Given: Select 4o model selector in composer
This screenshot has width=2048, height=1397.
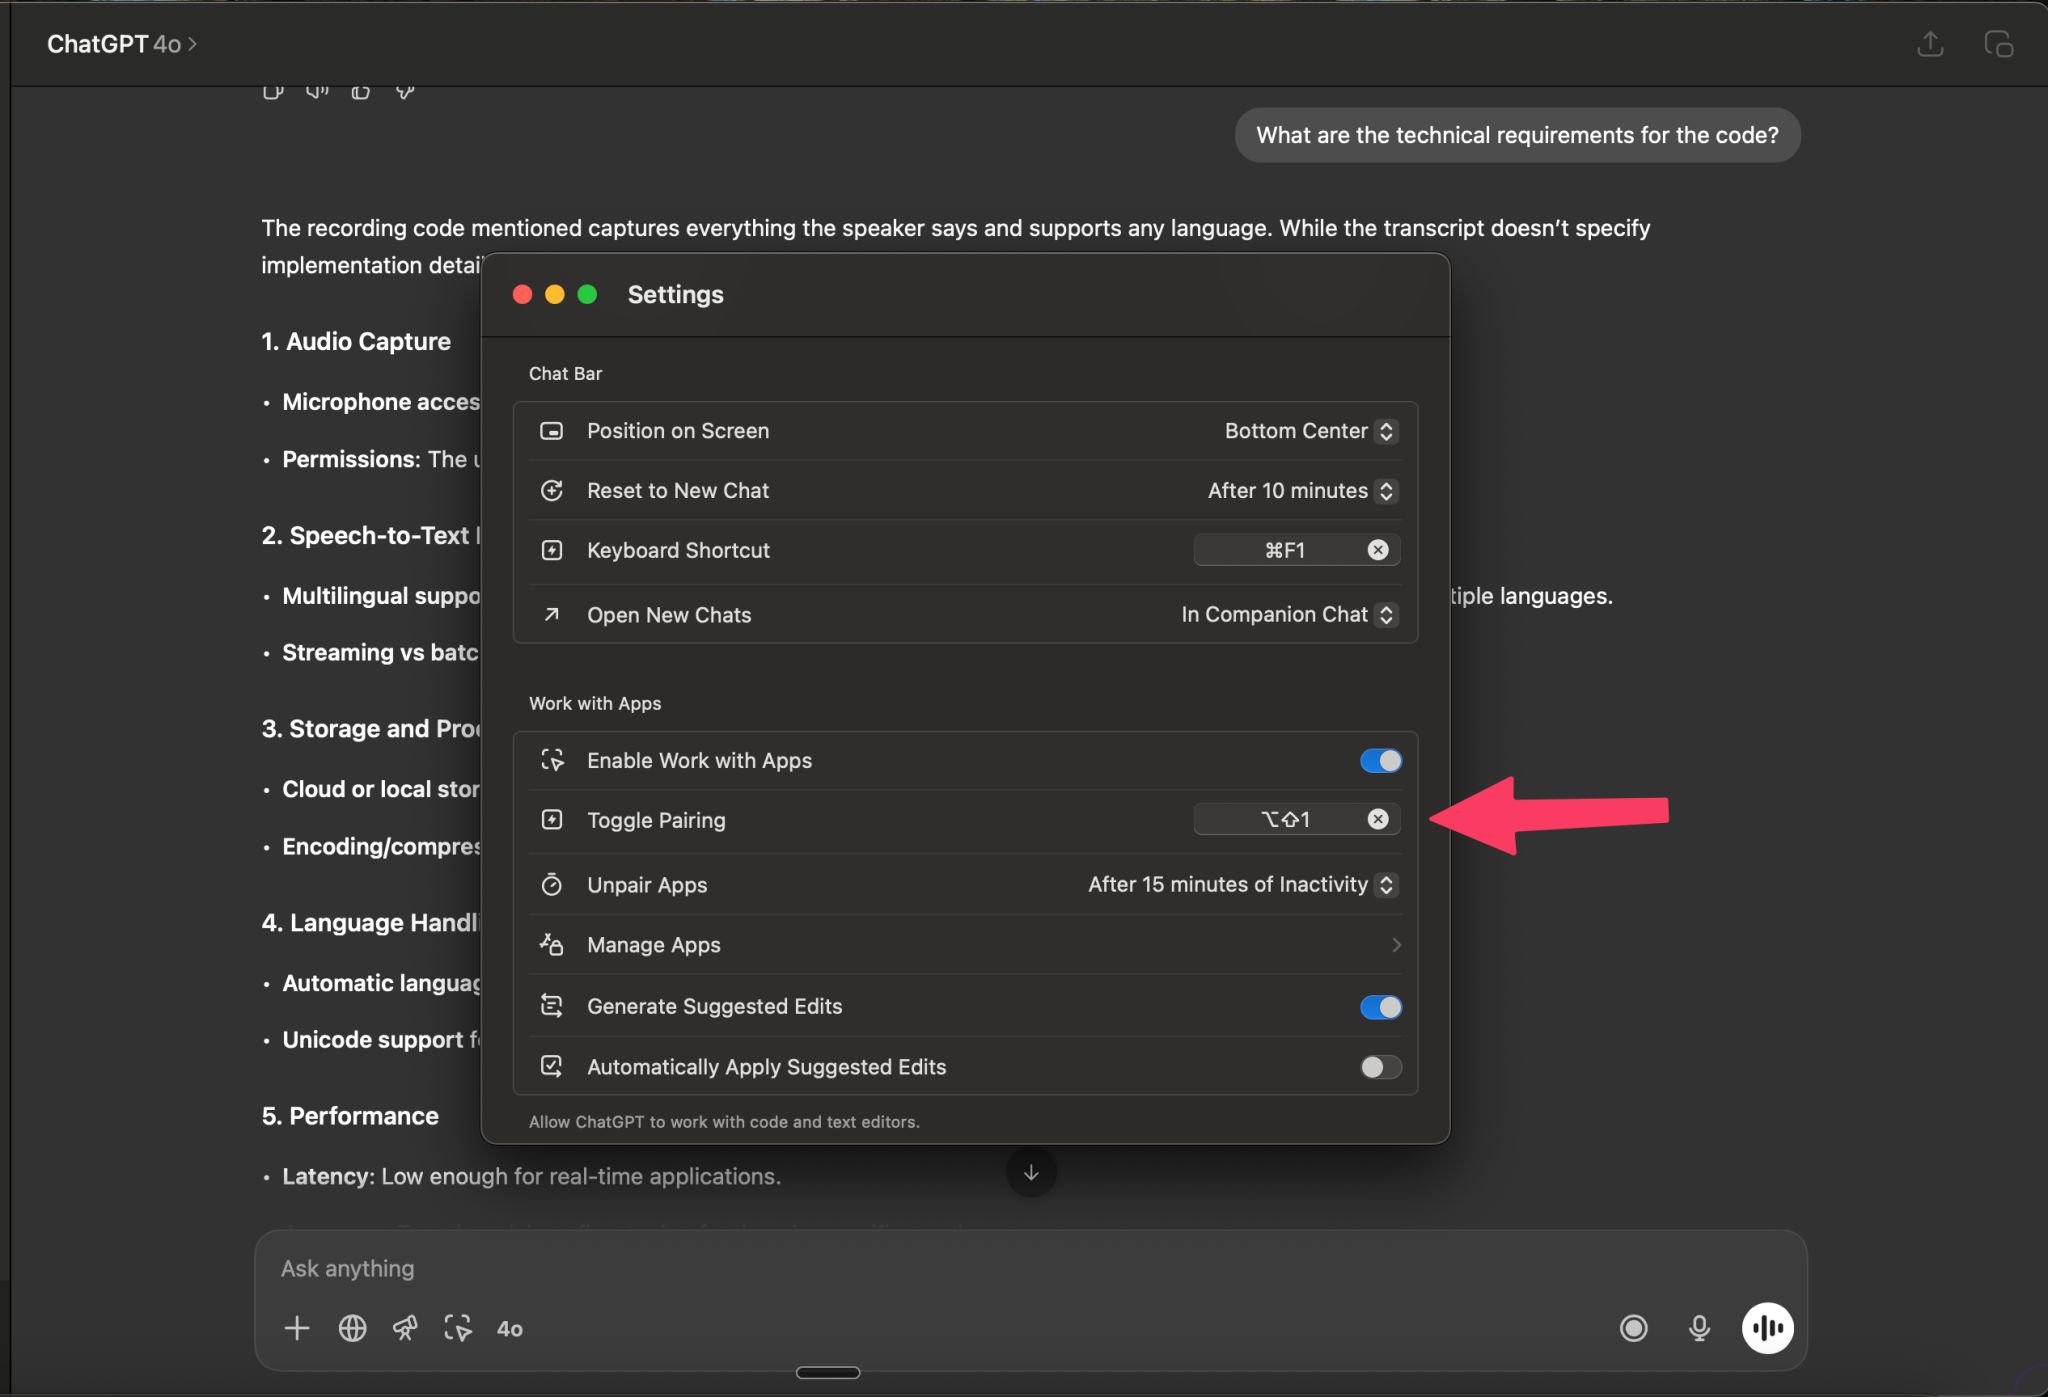Looking at the screenshot, I should tap(510, 1329).
